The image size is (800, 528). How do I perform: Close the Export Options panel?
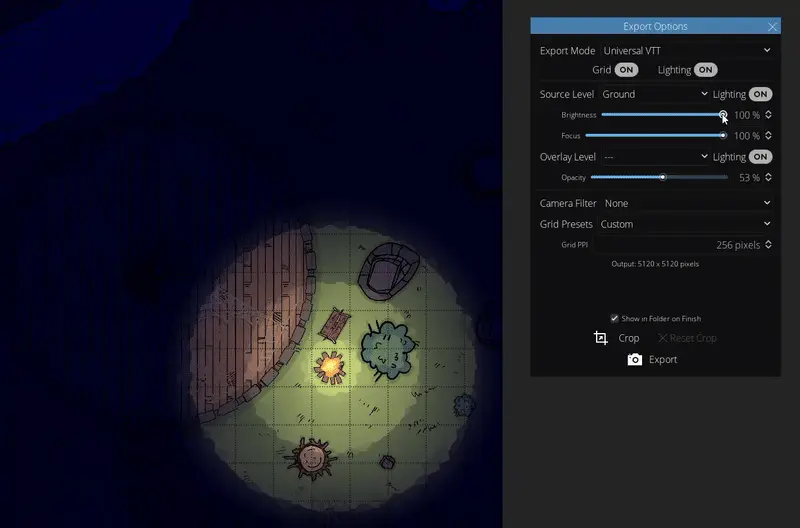(772, 26)
